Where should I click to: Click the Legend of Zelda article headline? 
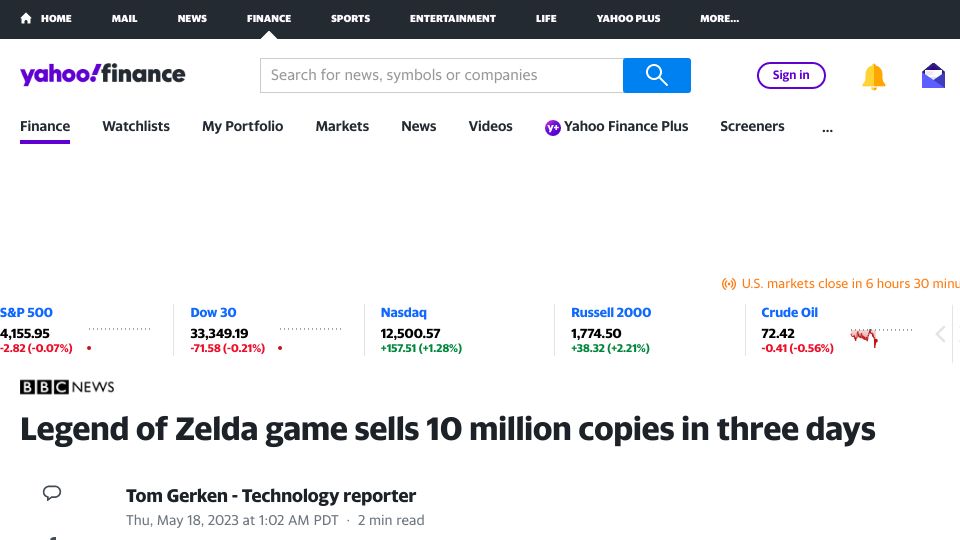[448, 429]
